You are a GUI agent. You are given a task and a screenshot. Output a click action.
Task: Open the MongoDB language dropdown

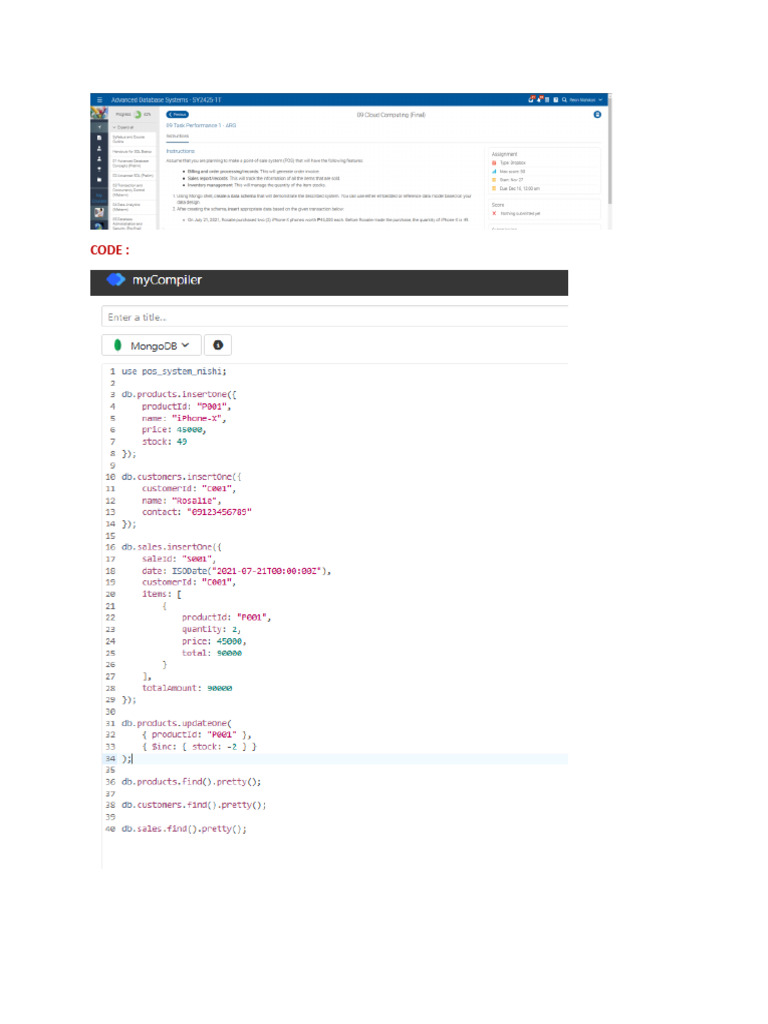click(x=151, y=345)
